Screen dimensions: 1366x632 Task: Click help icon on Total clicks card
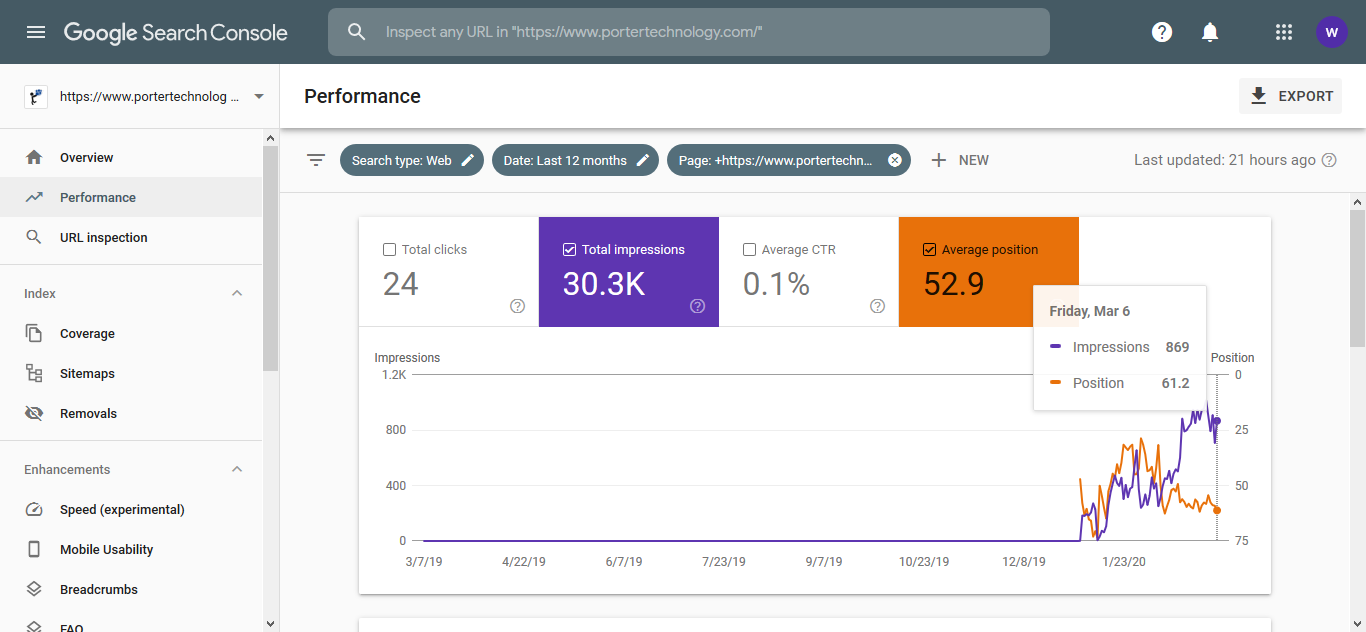pyautogui.click(x=517, y=306)
